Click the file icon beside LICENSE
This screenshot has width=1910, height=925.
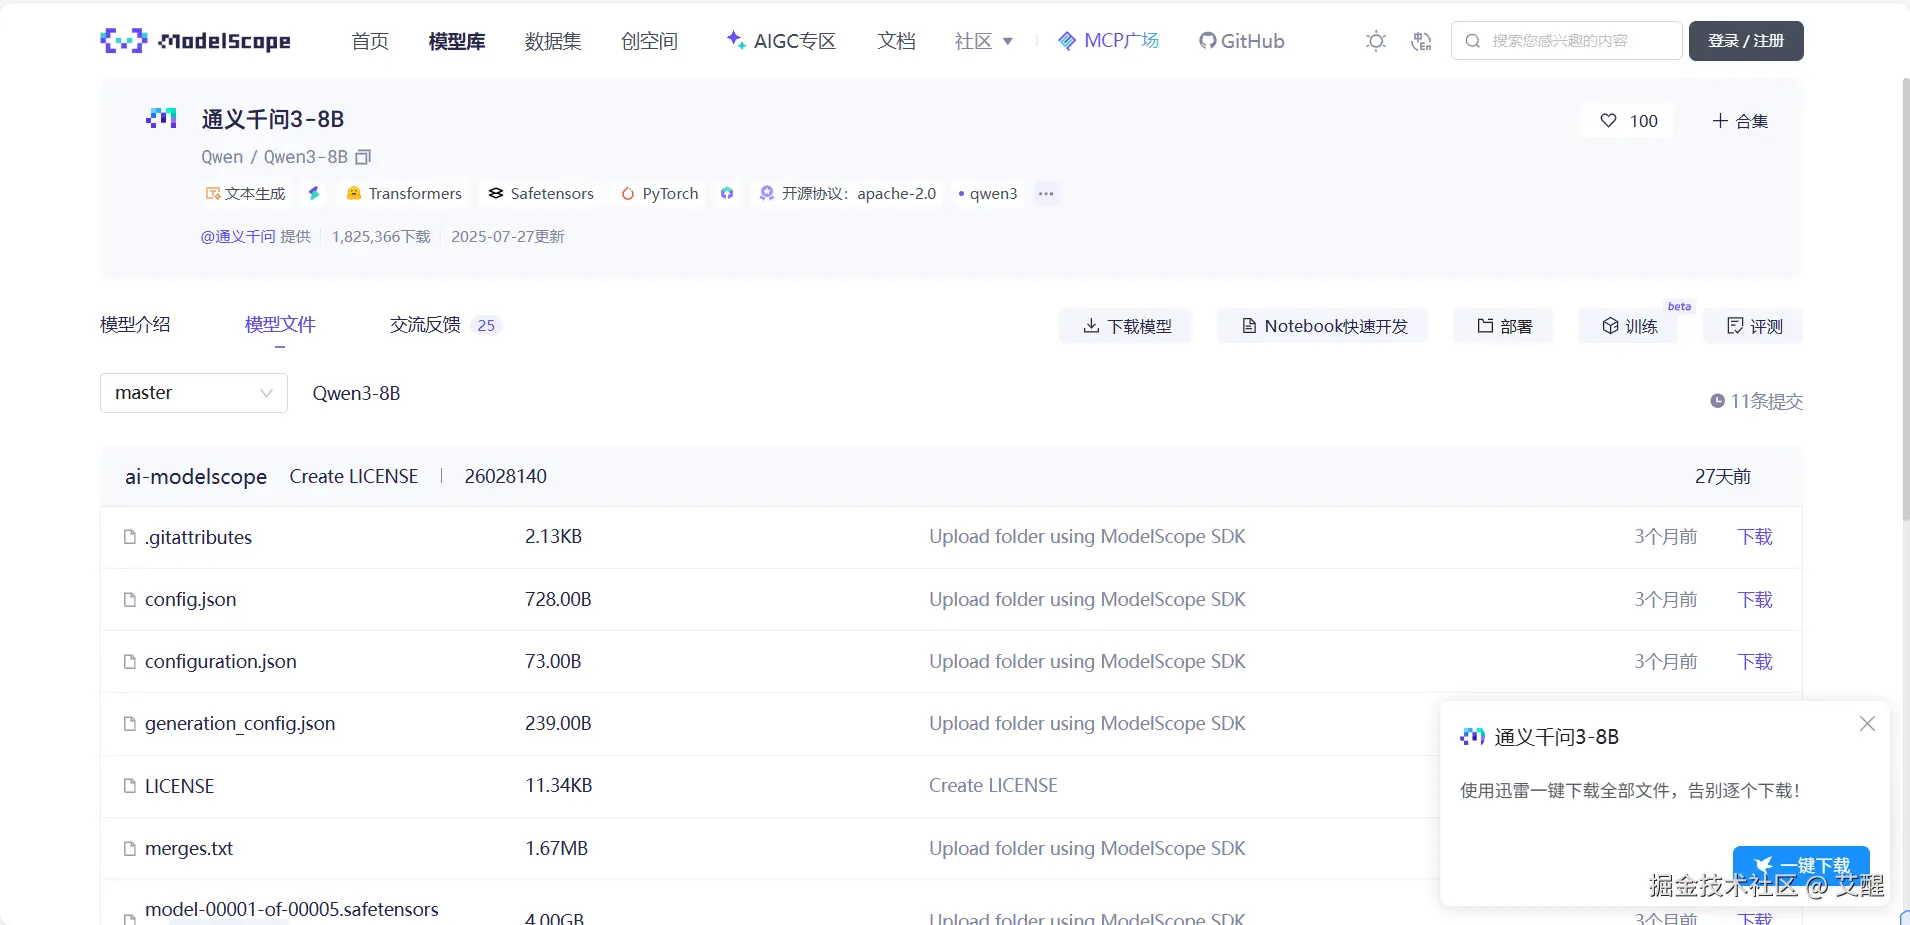point(129,786)
